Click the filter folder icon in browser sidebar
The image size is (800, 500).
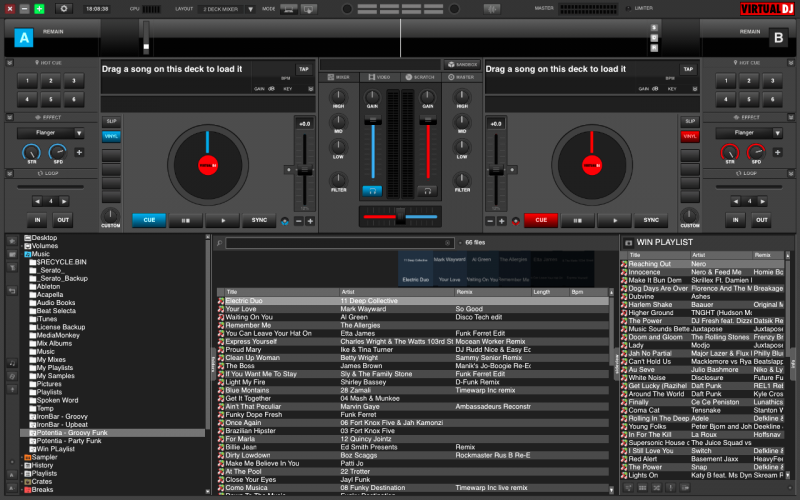tap(12, 267)
